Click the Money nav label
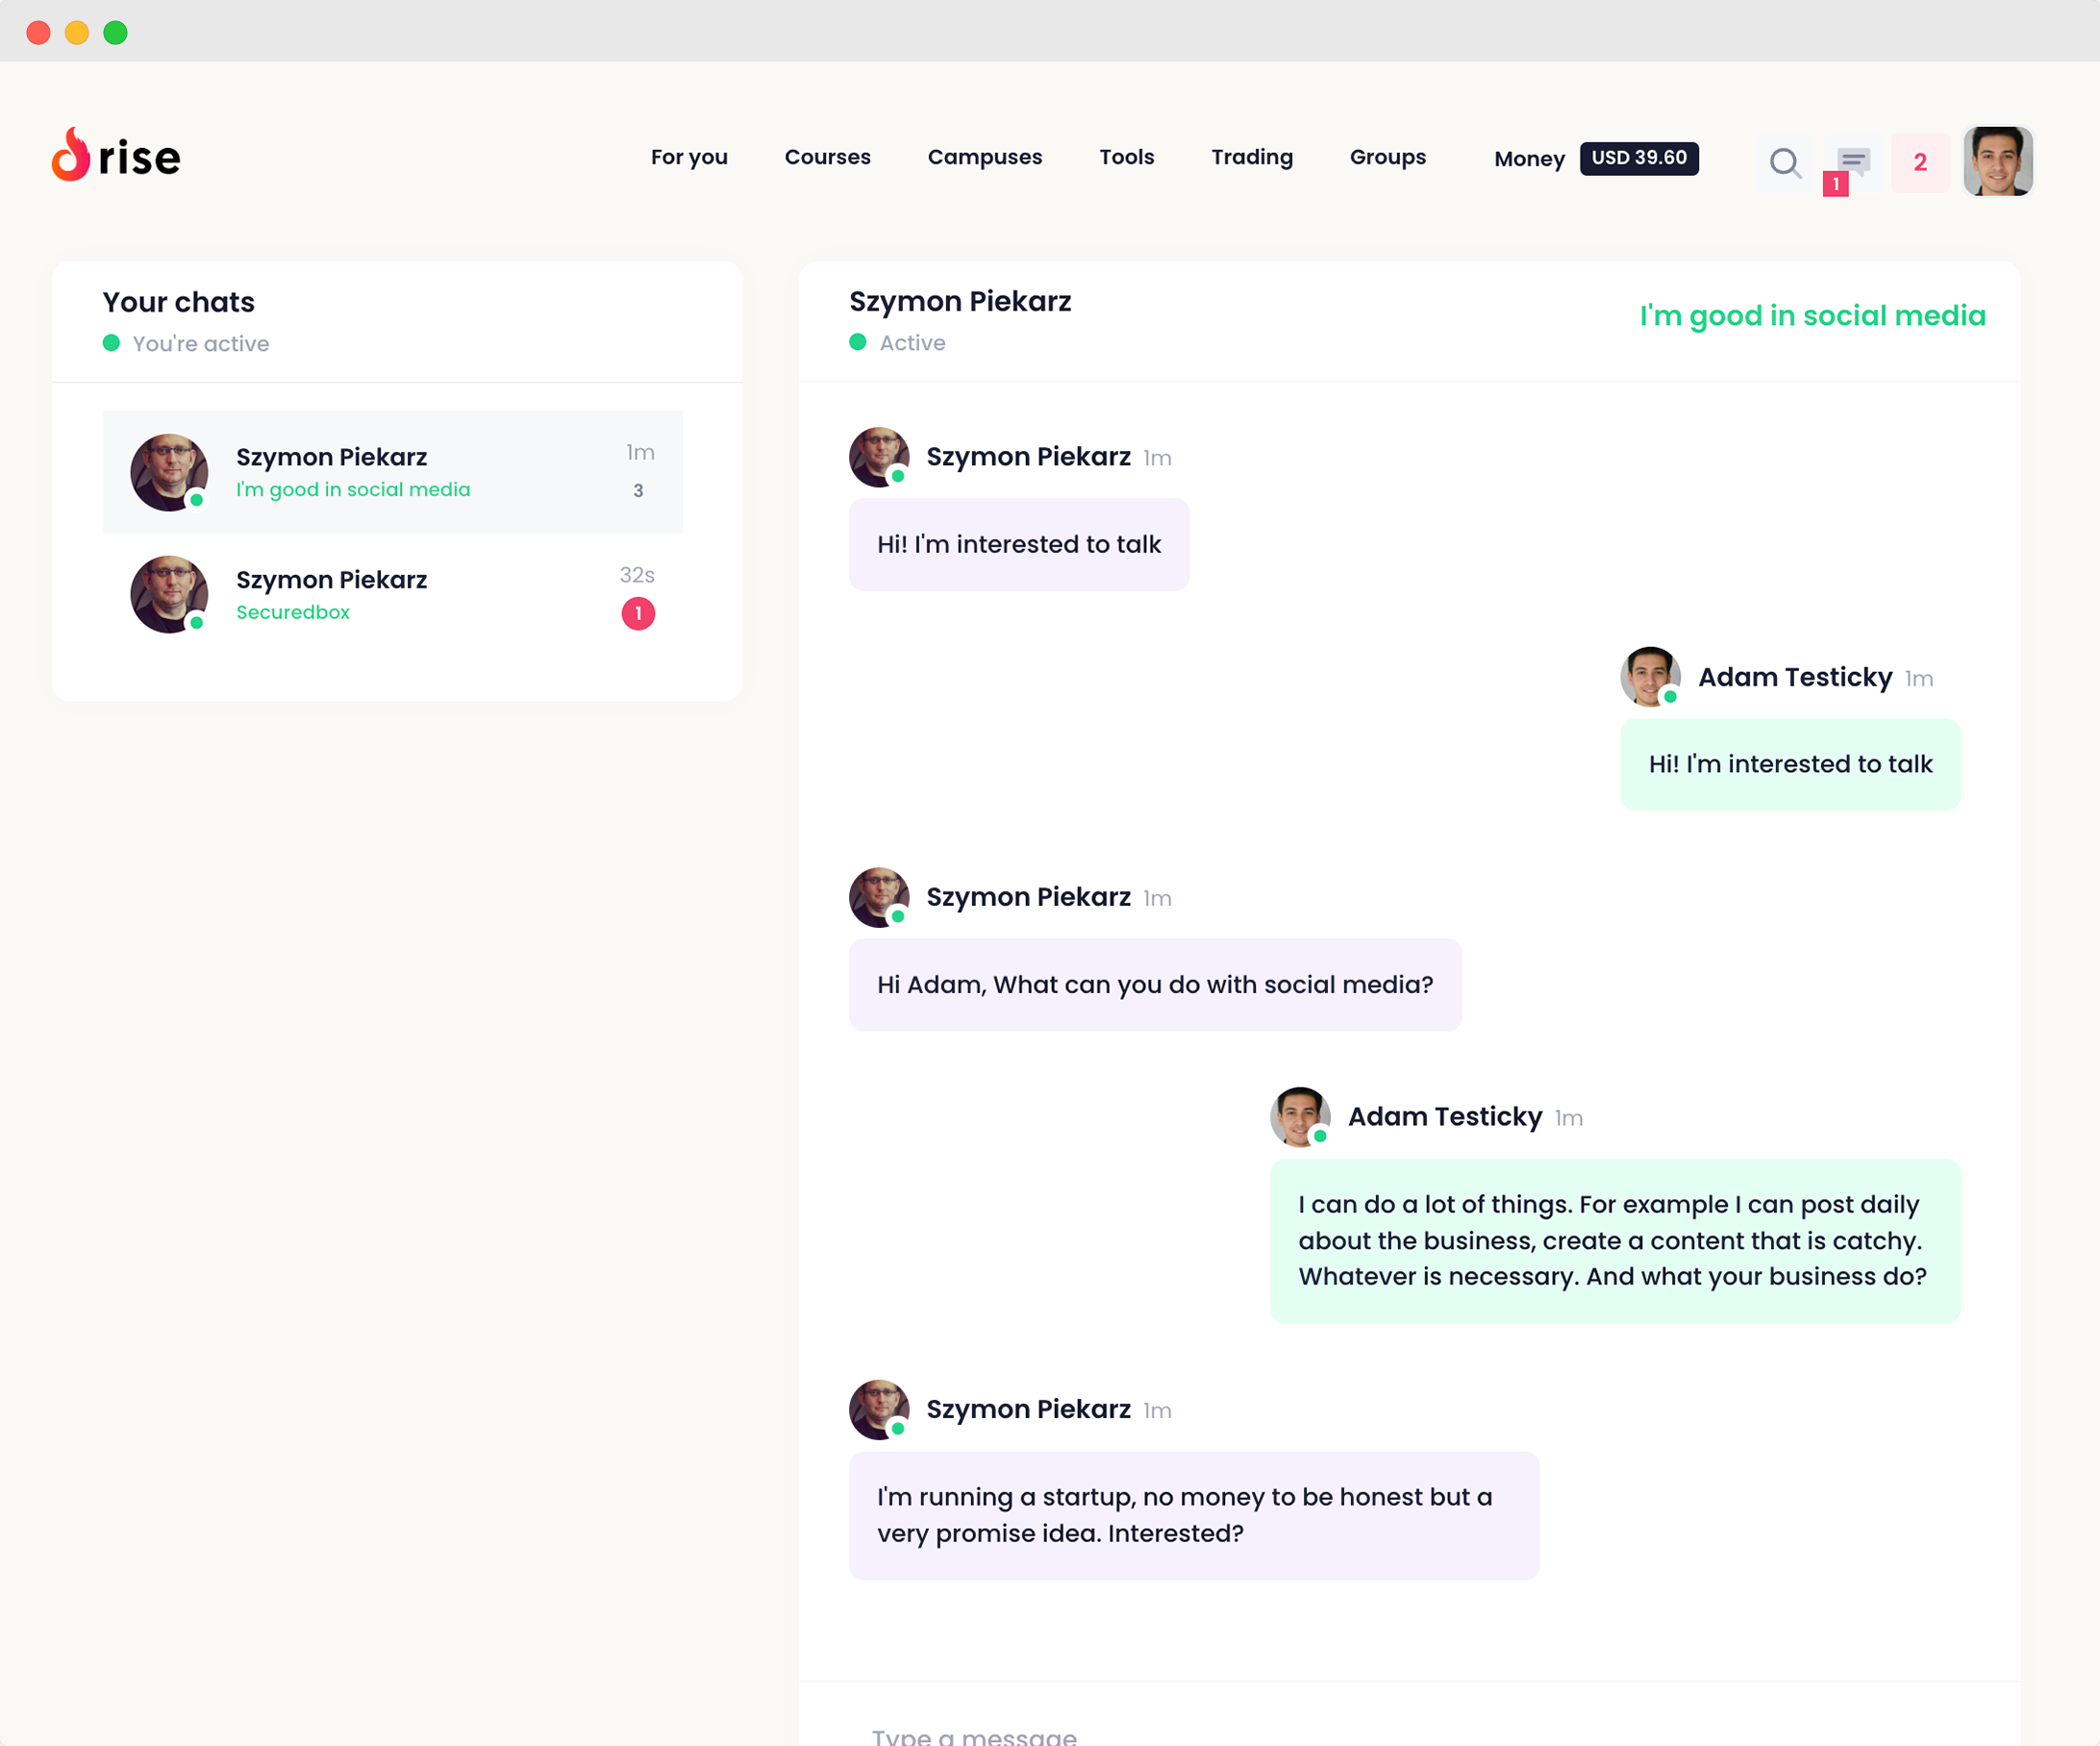Screen dimensions: 2100x1746 coord(1529,159)
